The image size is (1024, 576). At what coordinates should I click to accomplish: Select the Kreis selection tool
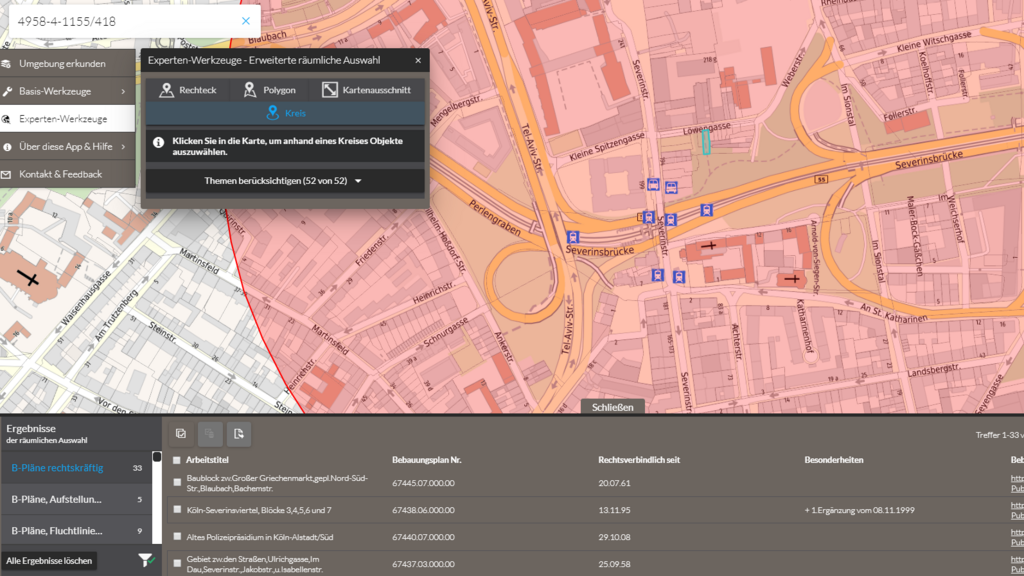[286, 112]
